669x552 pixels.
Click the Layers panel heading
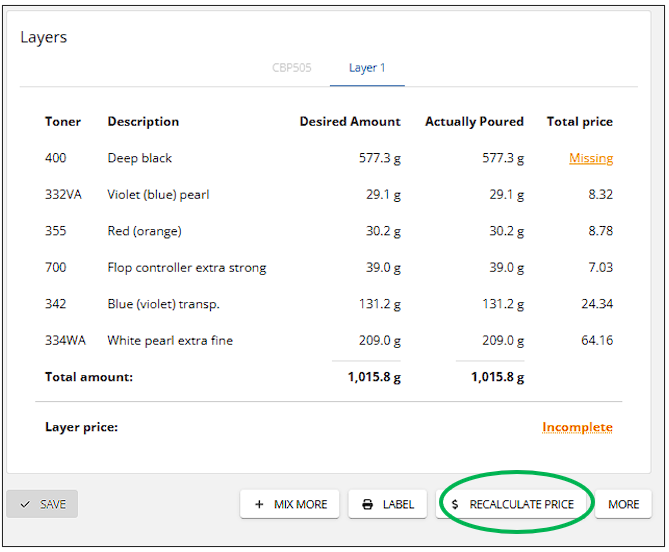click(x=44, y=38)
